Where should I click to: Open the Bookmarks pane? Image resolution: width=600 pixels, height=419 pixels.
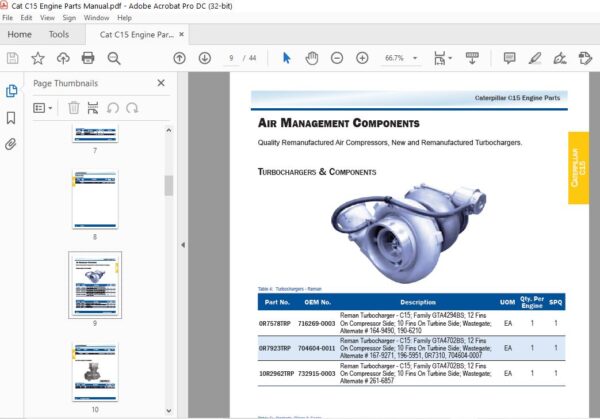(x=11, y=118)
